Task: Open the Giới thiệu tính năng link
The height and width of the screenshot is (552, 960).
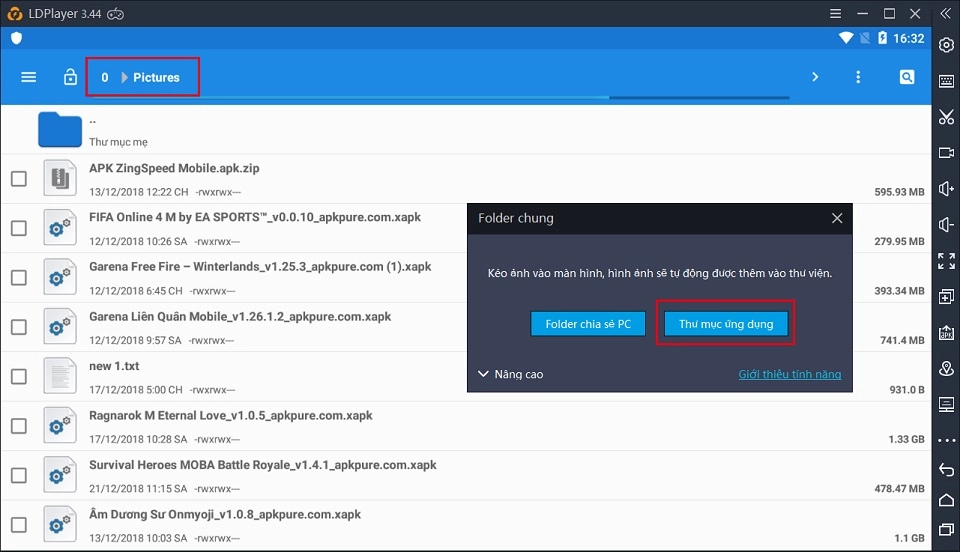Action: (x=789, y=375)
